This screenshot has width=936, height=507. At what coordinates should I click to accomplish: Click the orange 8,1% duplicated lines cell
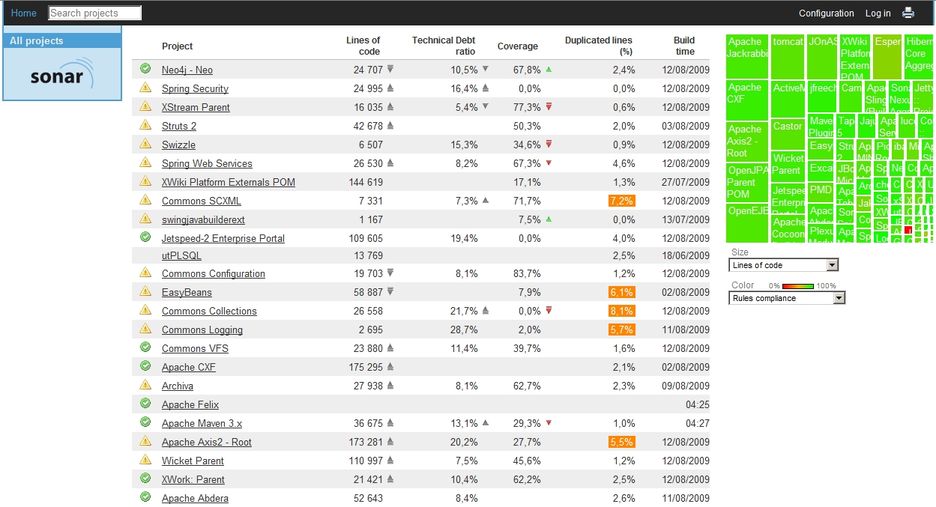(x=621, y=311)
